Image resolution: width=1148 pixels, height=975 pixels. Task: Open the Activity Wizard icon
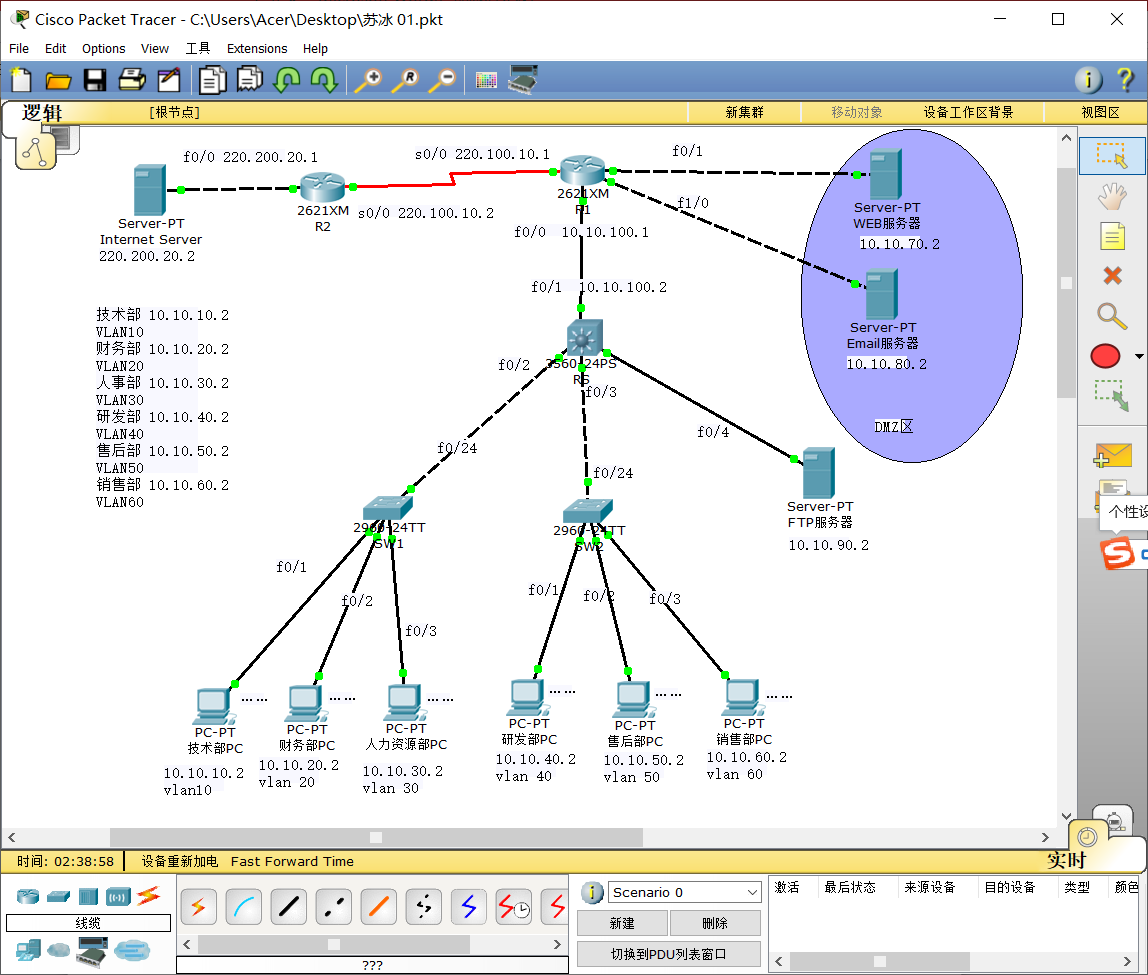coord(169,80)
